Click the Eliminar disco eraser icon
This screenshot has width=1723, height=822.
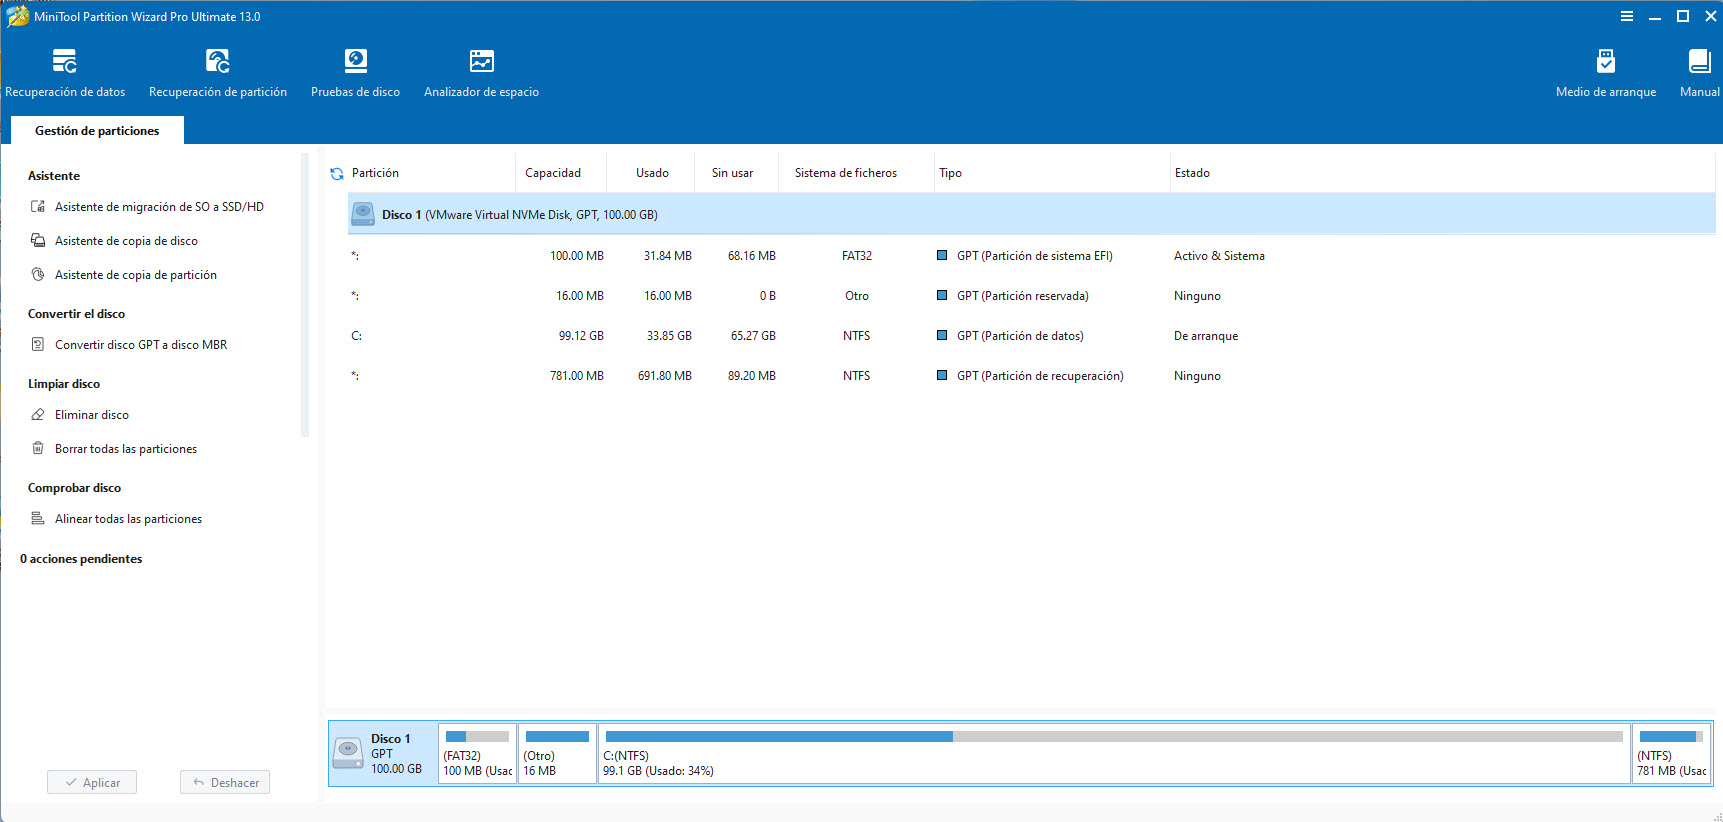tap(38, 415)
